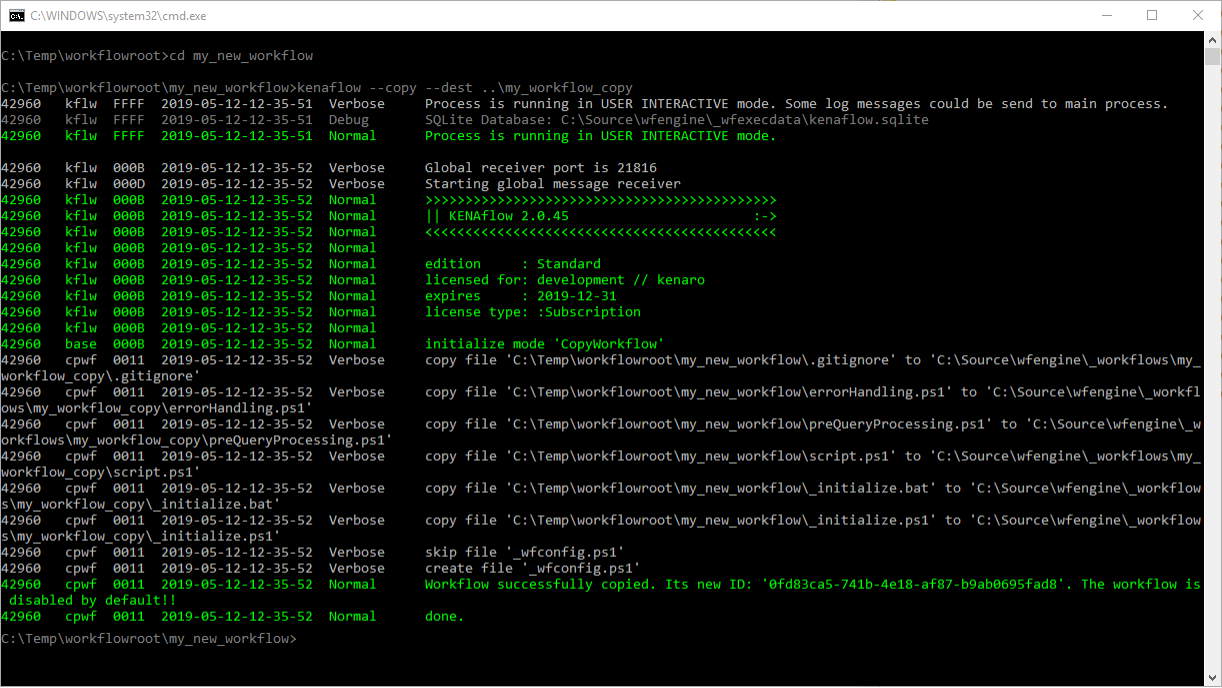Close the cmd.exe window
Image resolution: width=1222 pixels, height=688 pixels.
click(x=1198, y=16)
